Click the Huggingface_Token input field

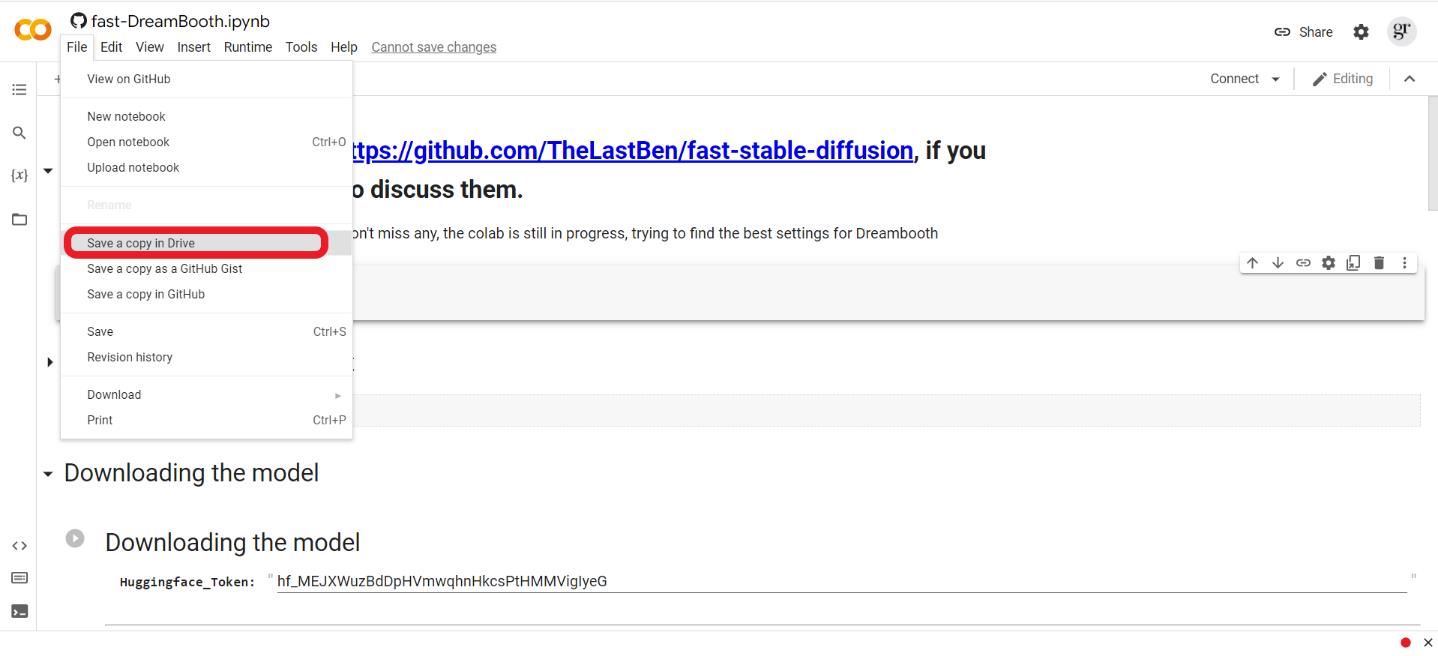[841, 582]
